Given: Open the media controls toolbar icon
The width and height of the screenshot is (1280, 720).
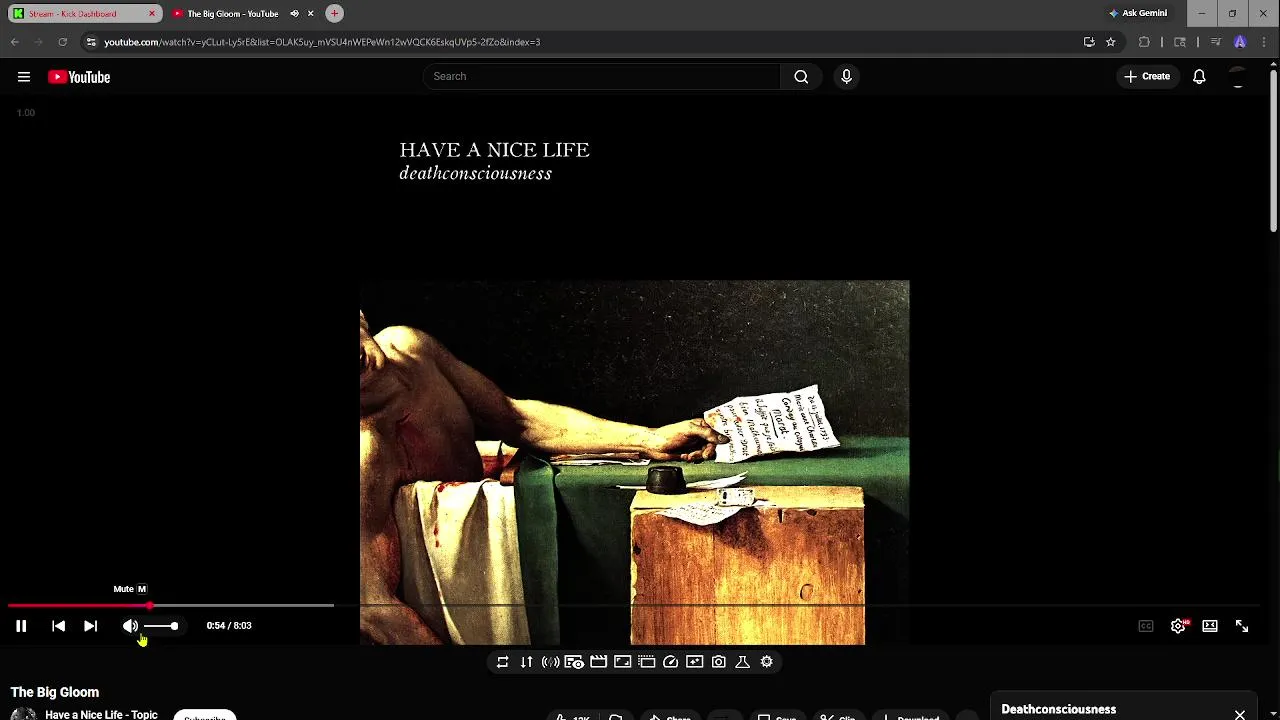Looking at the screenshot, I should pos(1216,42).
